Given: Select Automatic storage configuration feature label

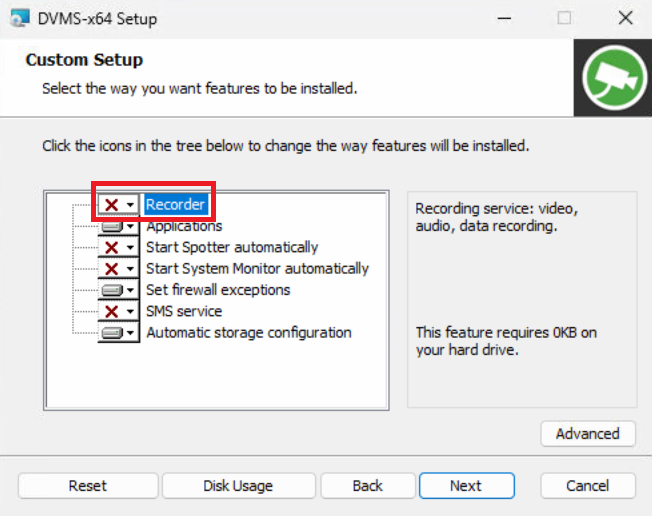Looking at the screenshot, I should (x=249, y=333).
